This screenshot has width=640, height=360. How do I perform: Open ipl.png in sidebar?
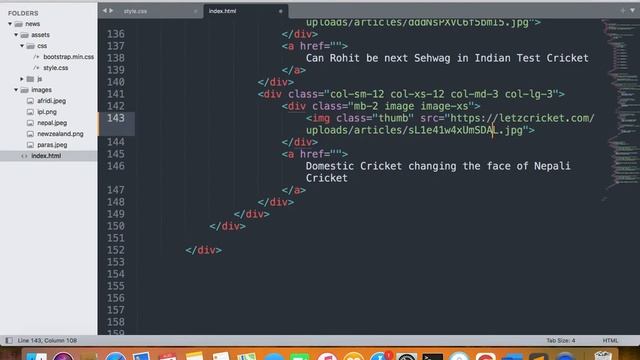click(x=47, y=112)
